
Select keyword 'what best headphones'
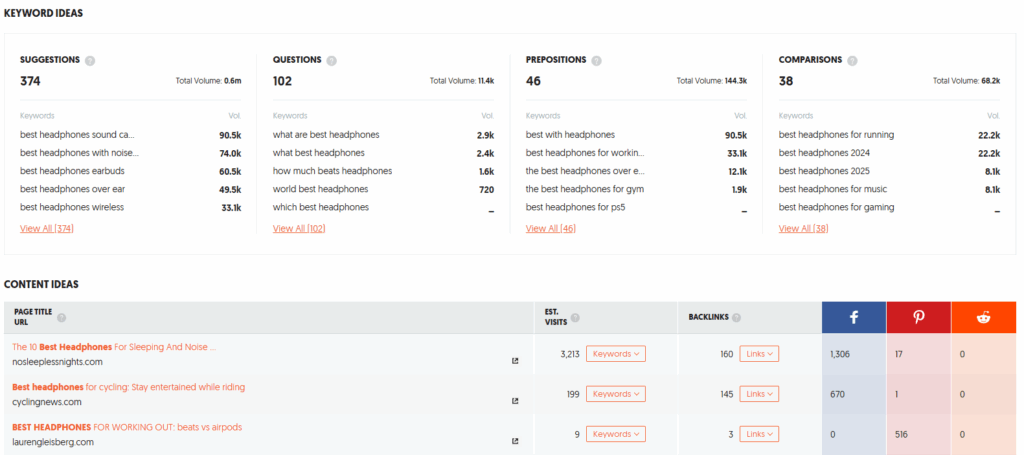pyautogui.click(x=319, y=153)
